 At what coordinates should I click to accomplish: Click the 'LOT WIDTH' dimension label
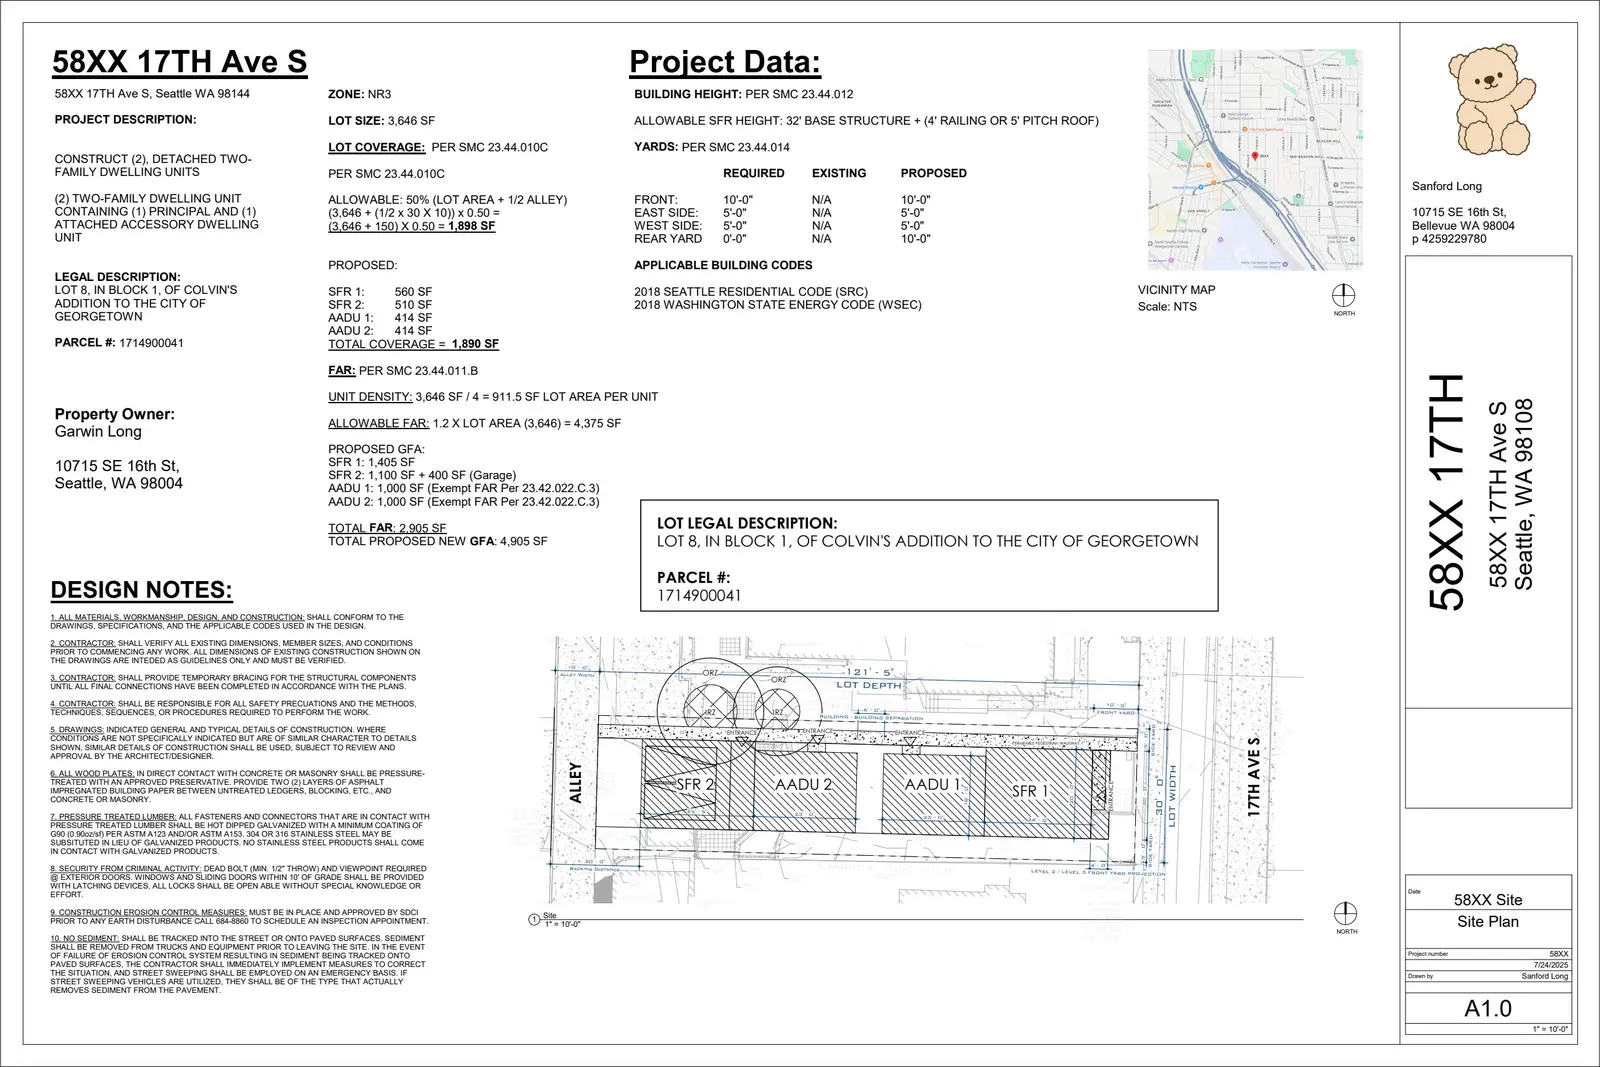(1173, 796)
